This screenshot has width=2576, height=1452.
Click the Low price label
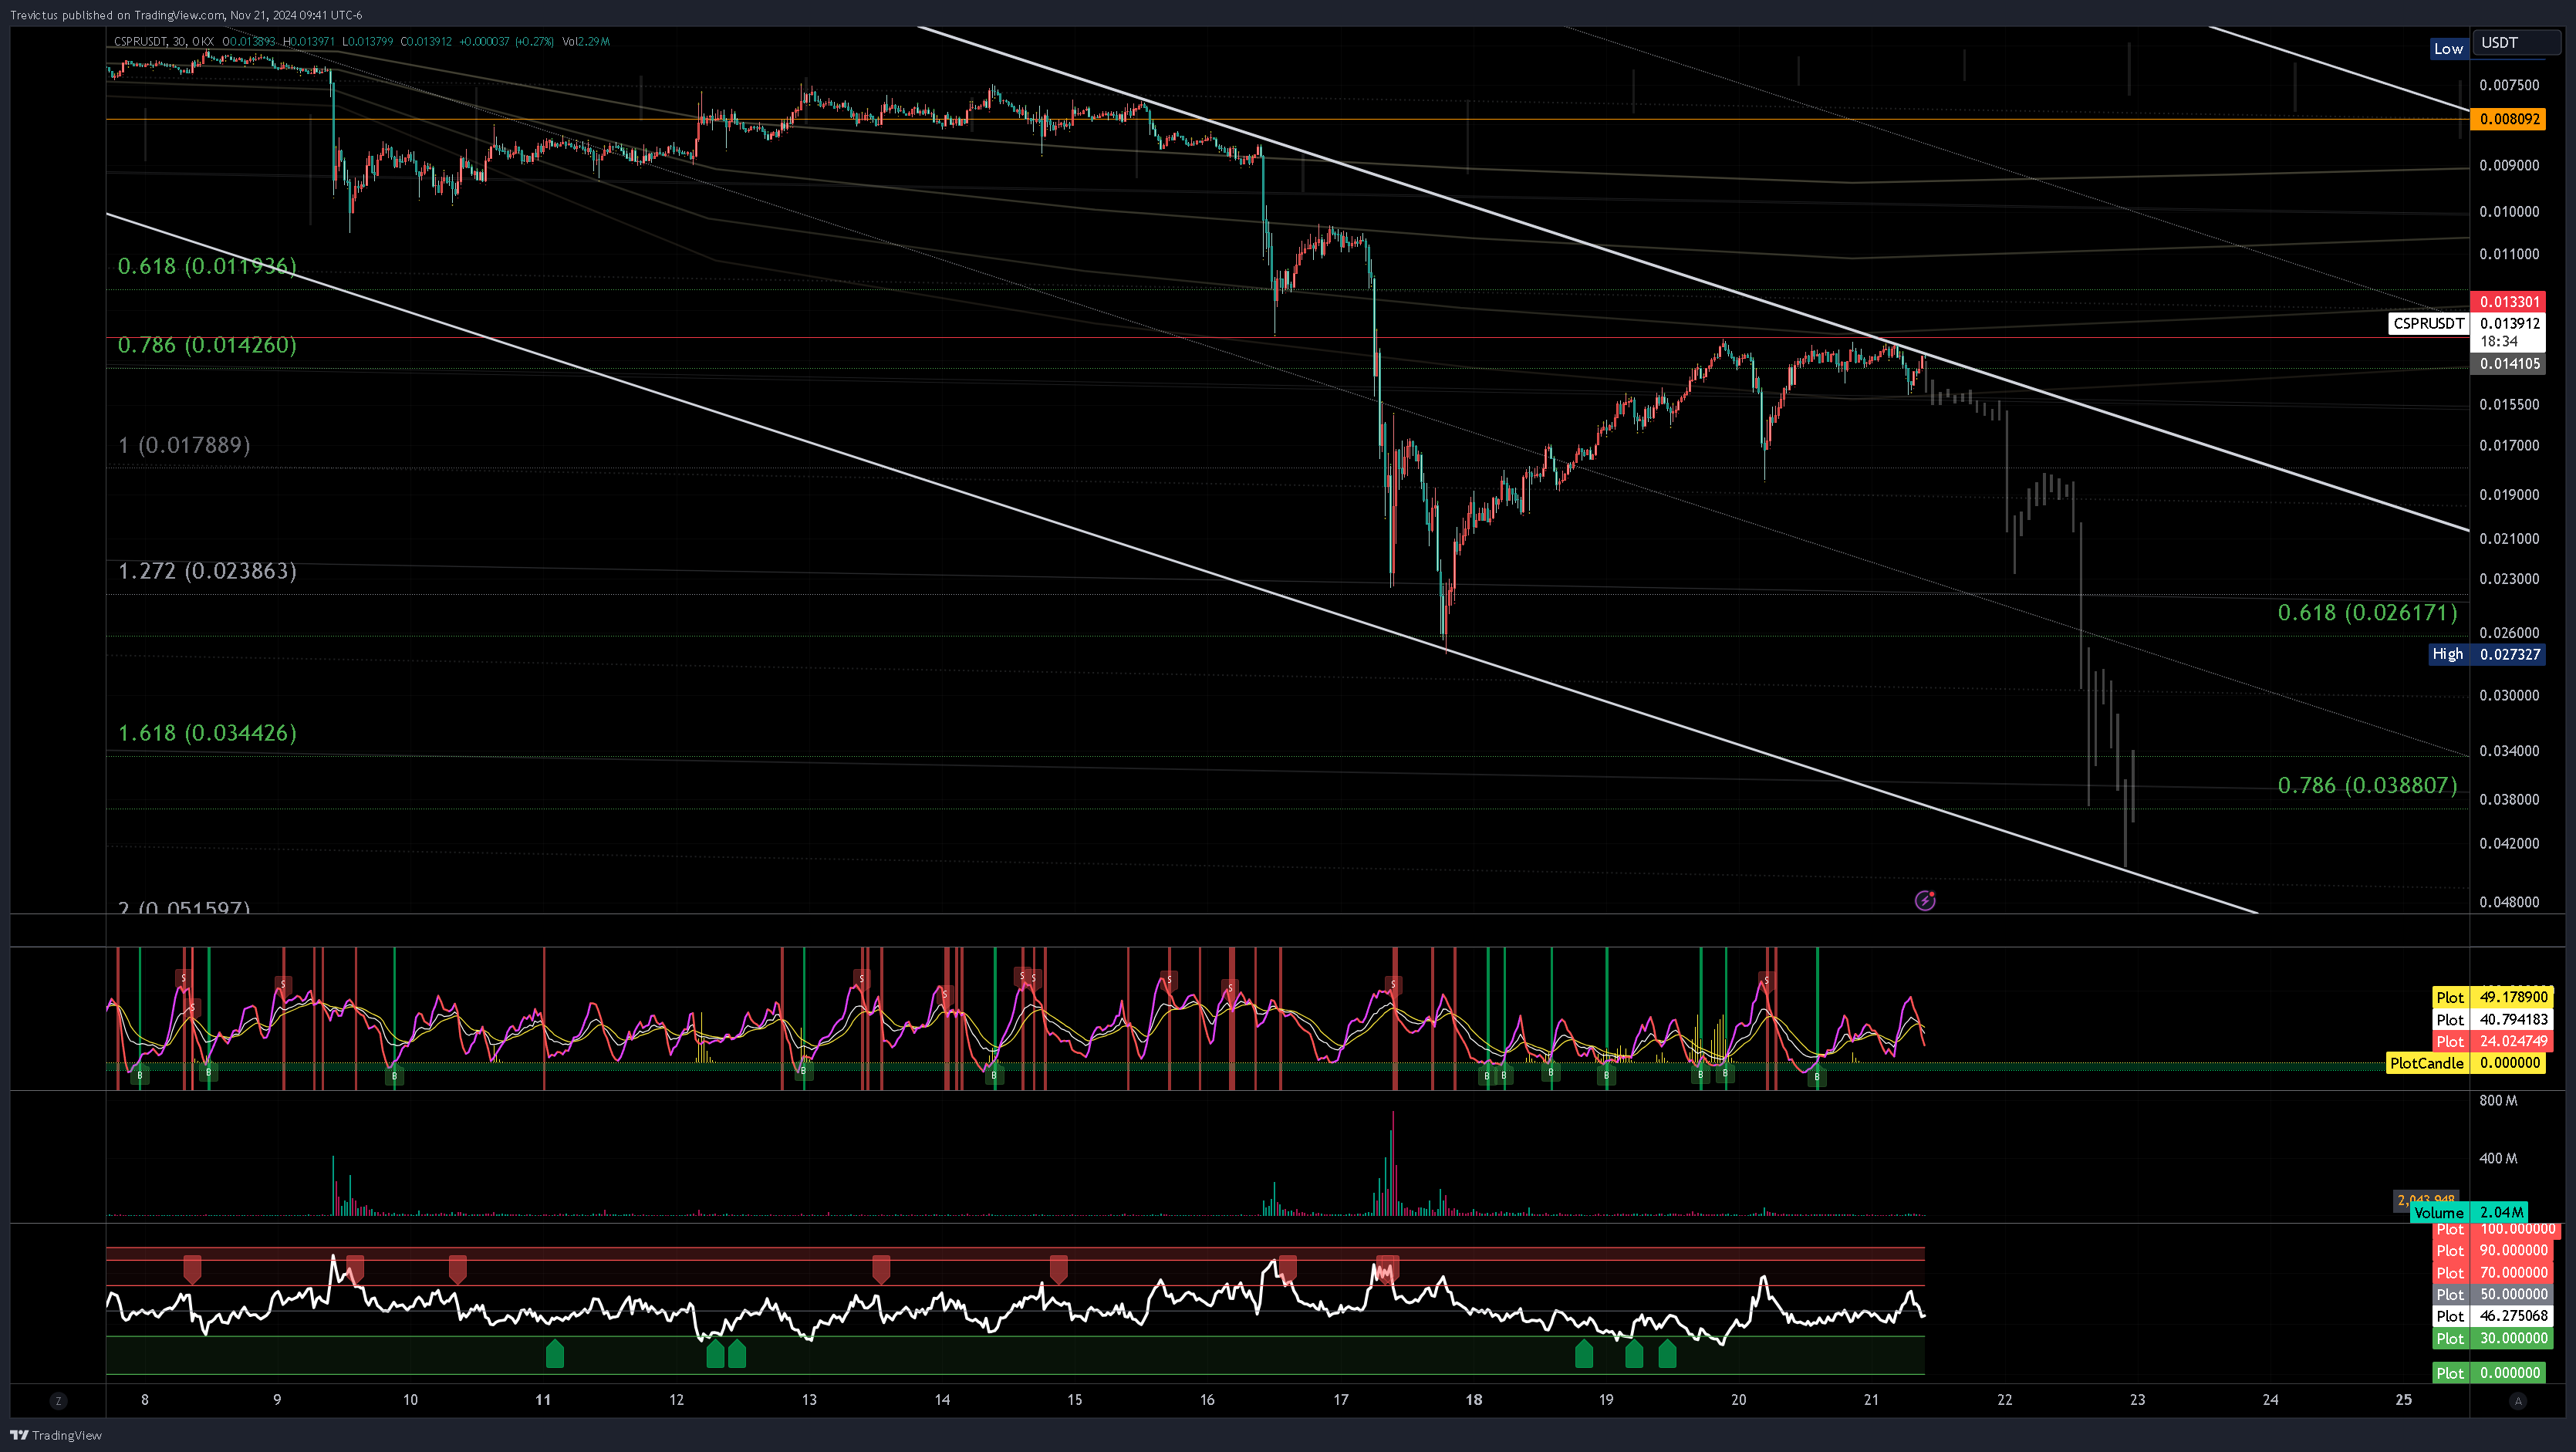[x=2448, y=48]
